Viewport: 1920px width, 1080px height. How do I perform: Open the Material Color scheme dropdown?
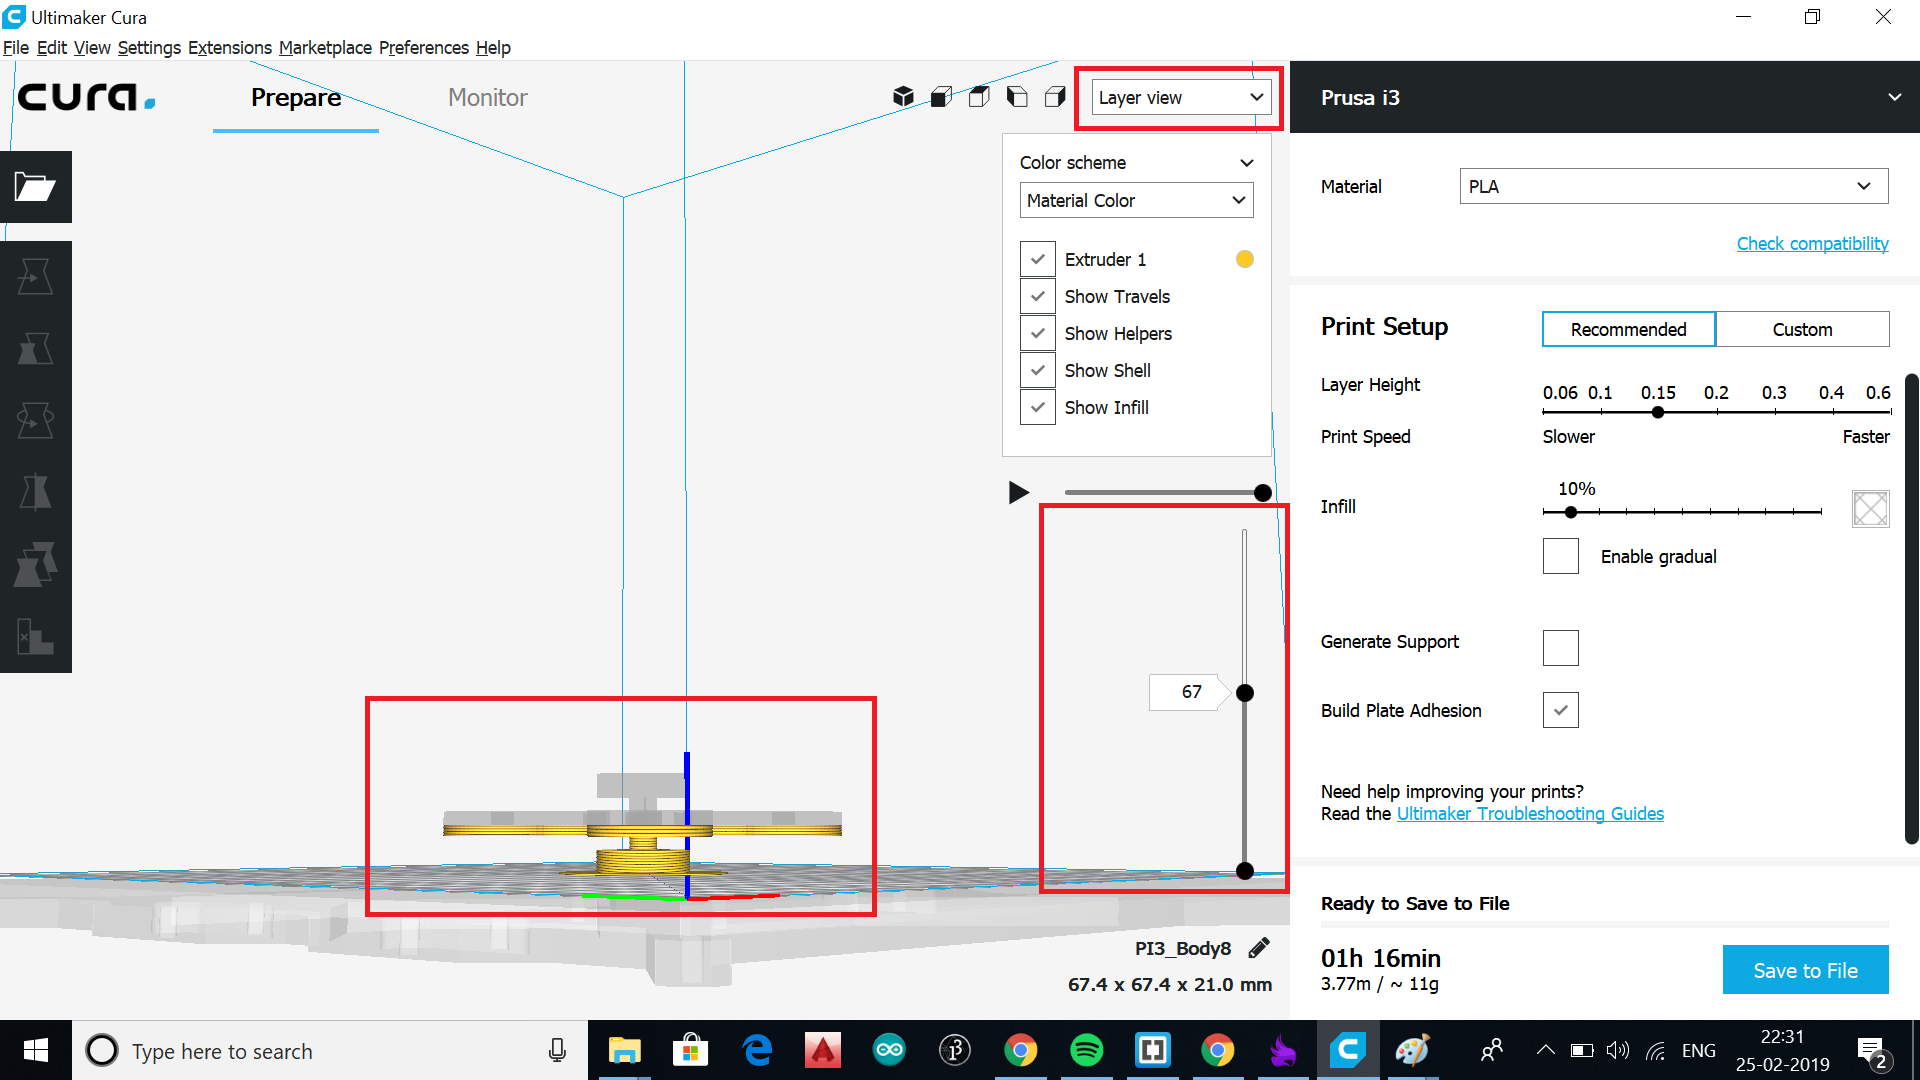[1136, 200]
